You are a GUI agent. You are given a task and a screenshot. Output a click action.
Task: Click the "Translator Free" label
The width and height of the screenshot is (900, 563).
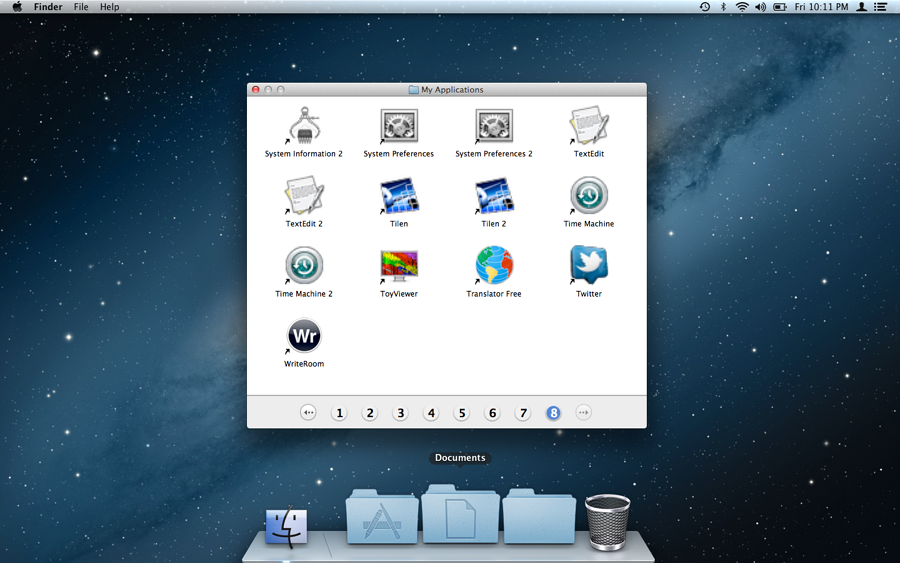coord(494,294)
